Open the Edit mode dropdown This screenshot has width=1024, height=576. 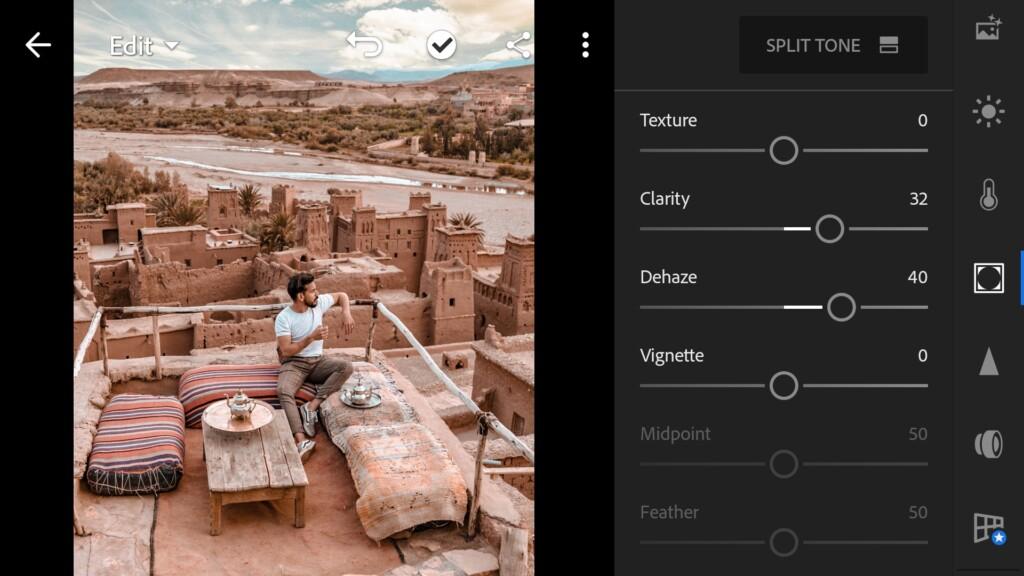[143, 46]
